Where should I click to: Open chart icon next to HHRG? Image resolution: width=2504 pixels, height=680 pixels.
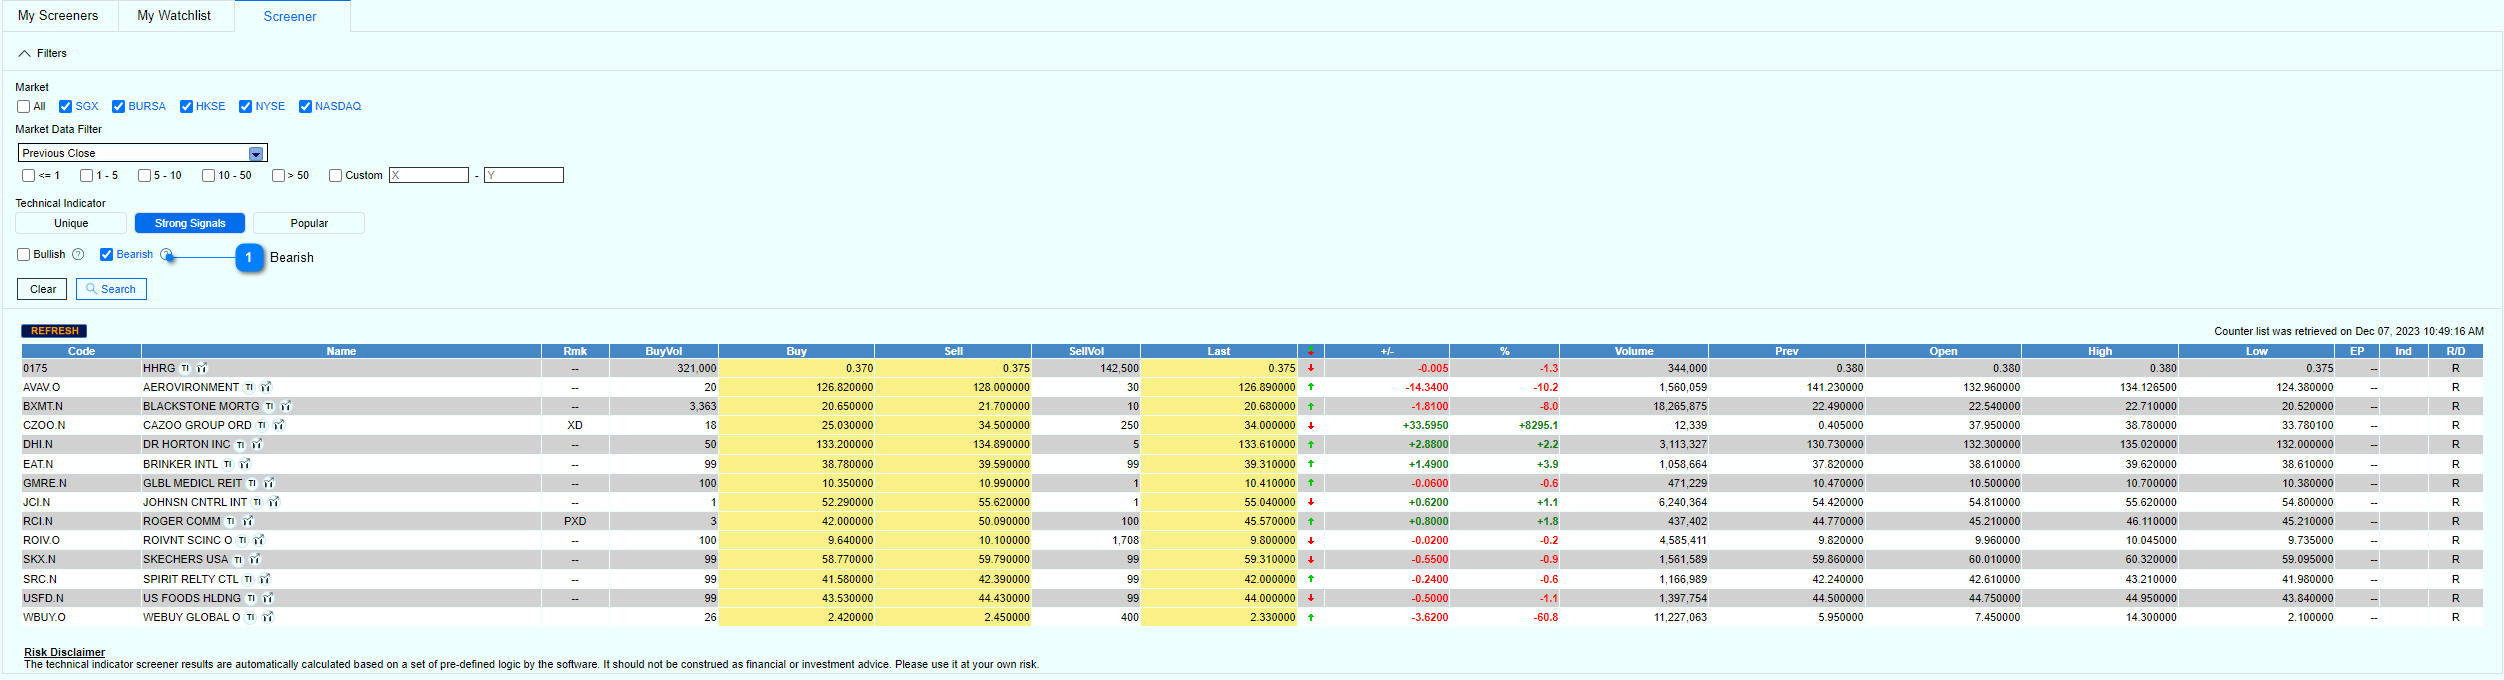[x=202, y=368]
